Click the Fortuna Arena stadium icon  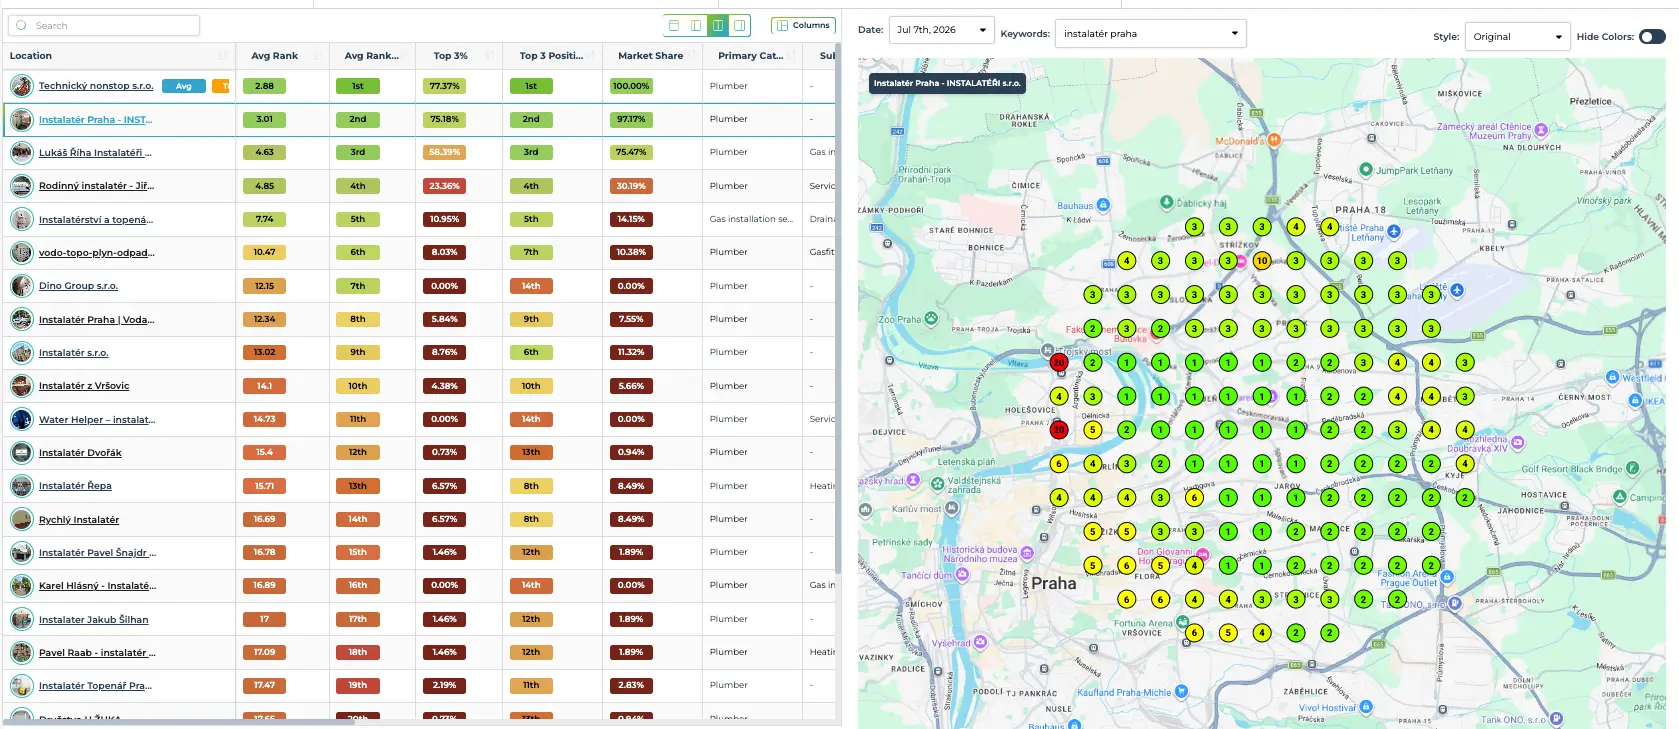click(1181, 623)
